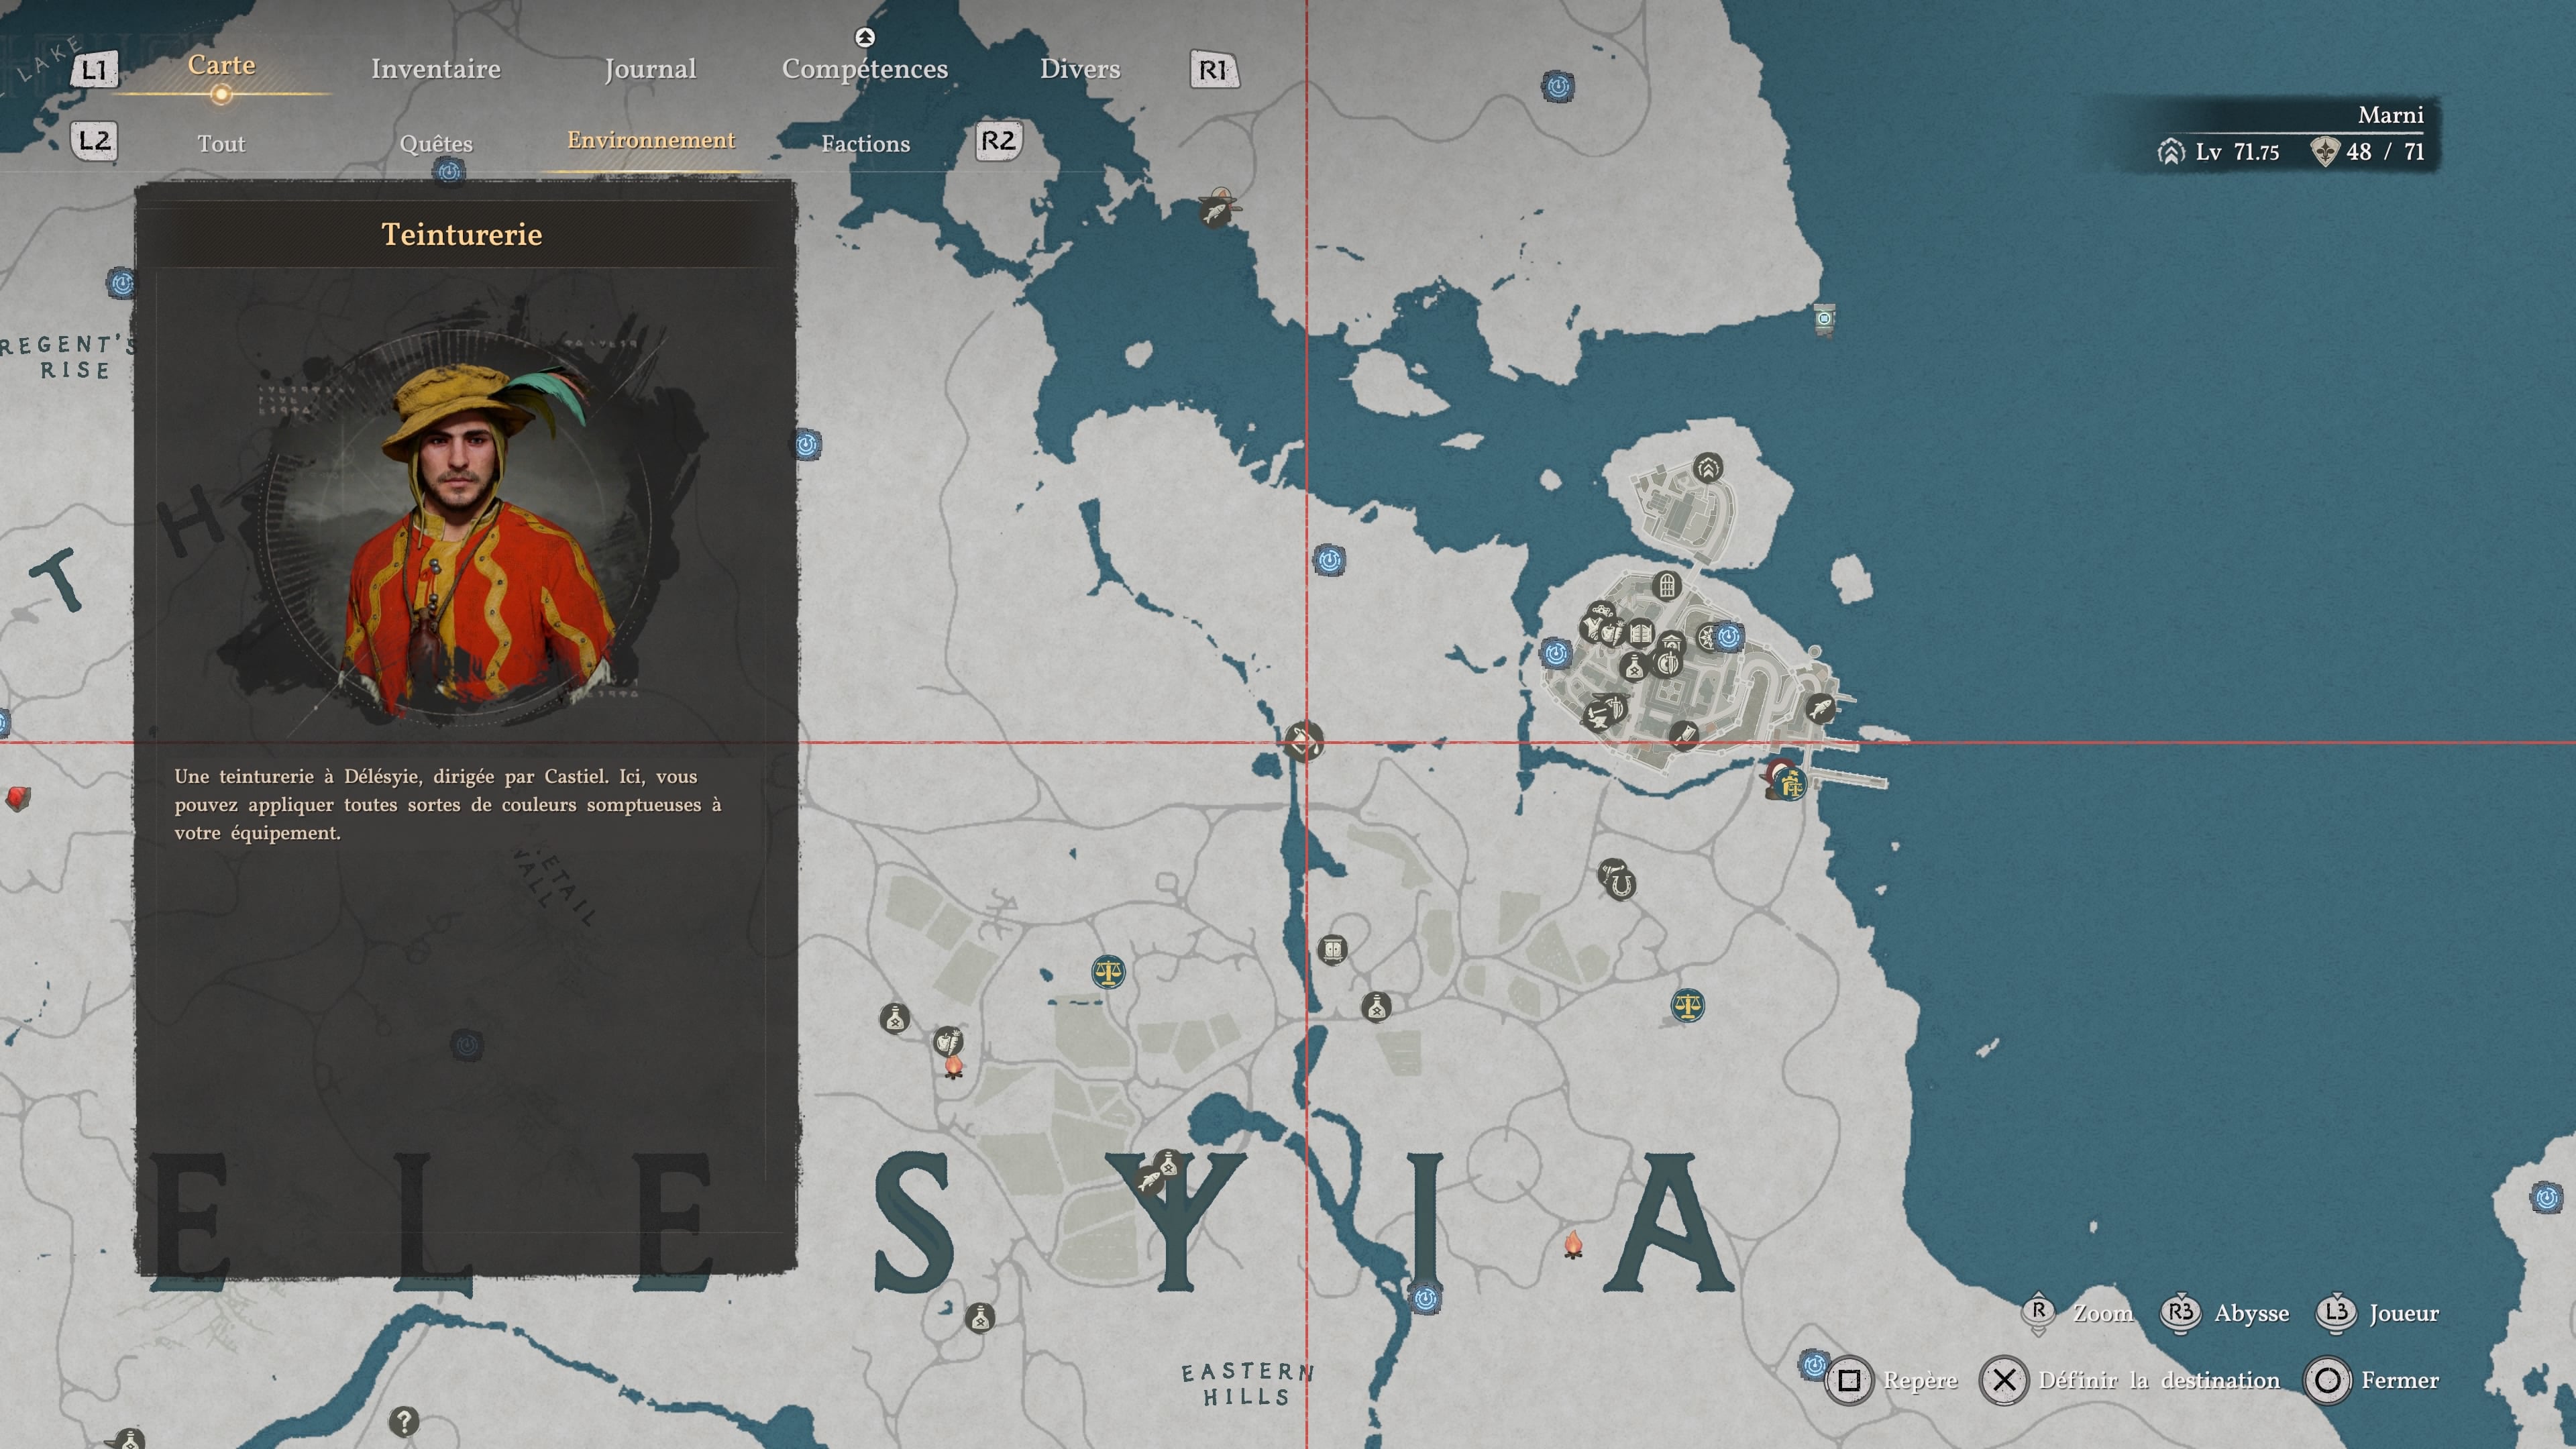Select the cleaver butcher icon
This screenshot has width=2576, height=1449.
coord(1684,735)
